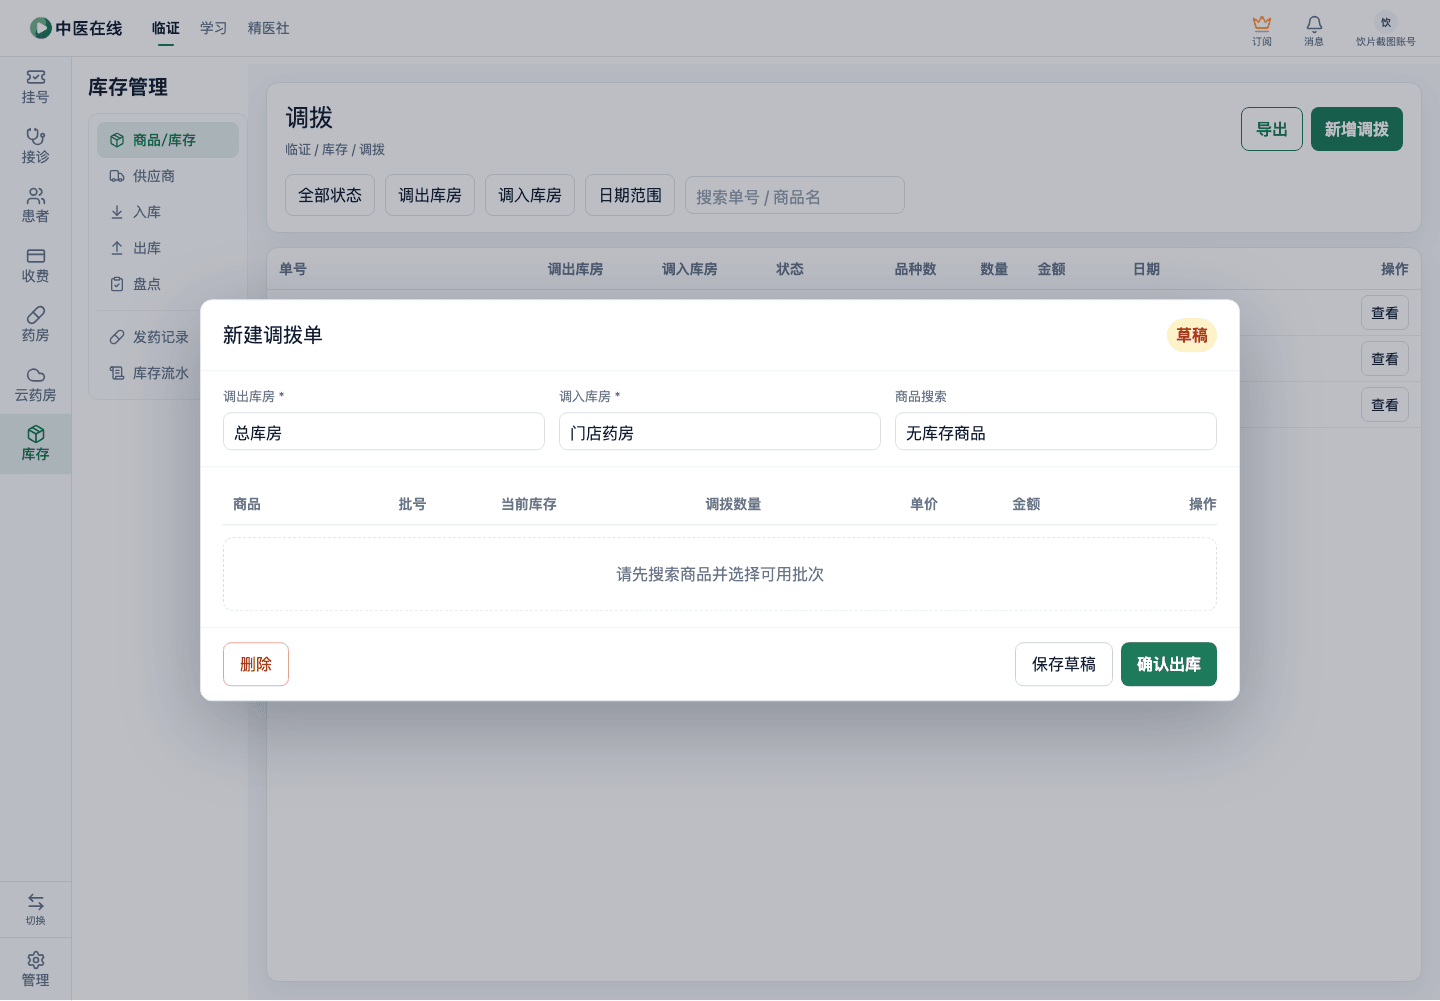Open 调出库房 selector showing 总库房

(x=384, y=432)
